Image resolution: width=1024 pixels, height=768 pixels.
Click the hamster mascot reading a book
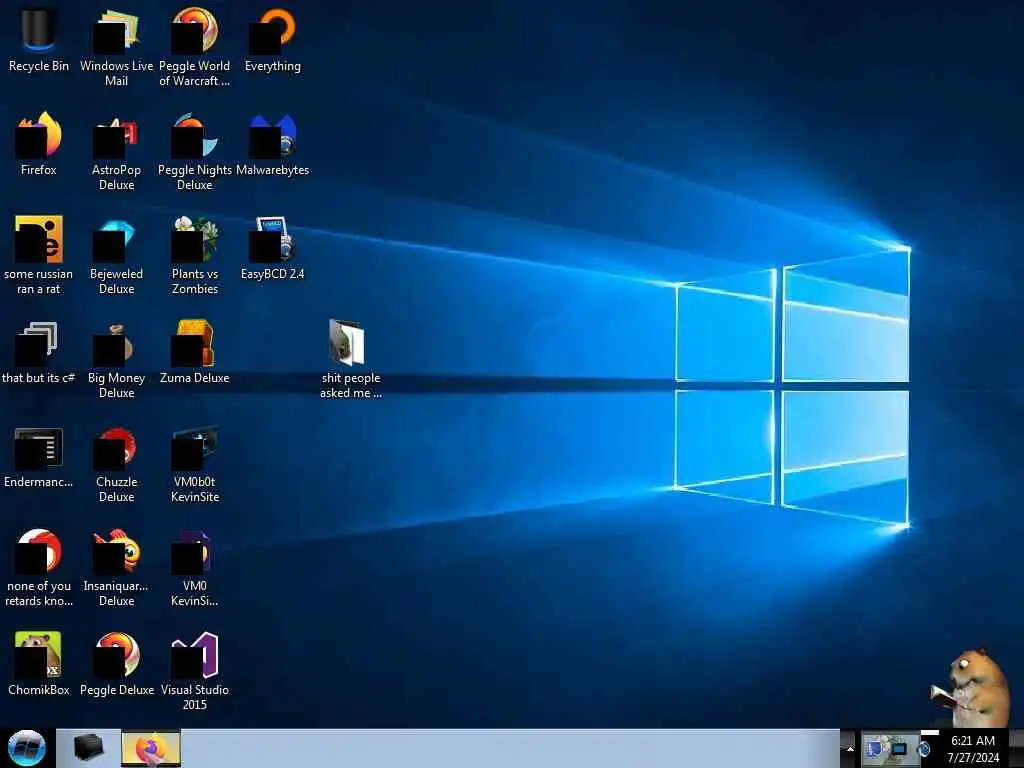970,688
